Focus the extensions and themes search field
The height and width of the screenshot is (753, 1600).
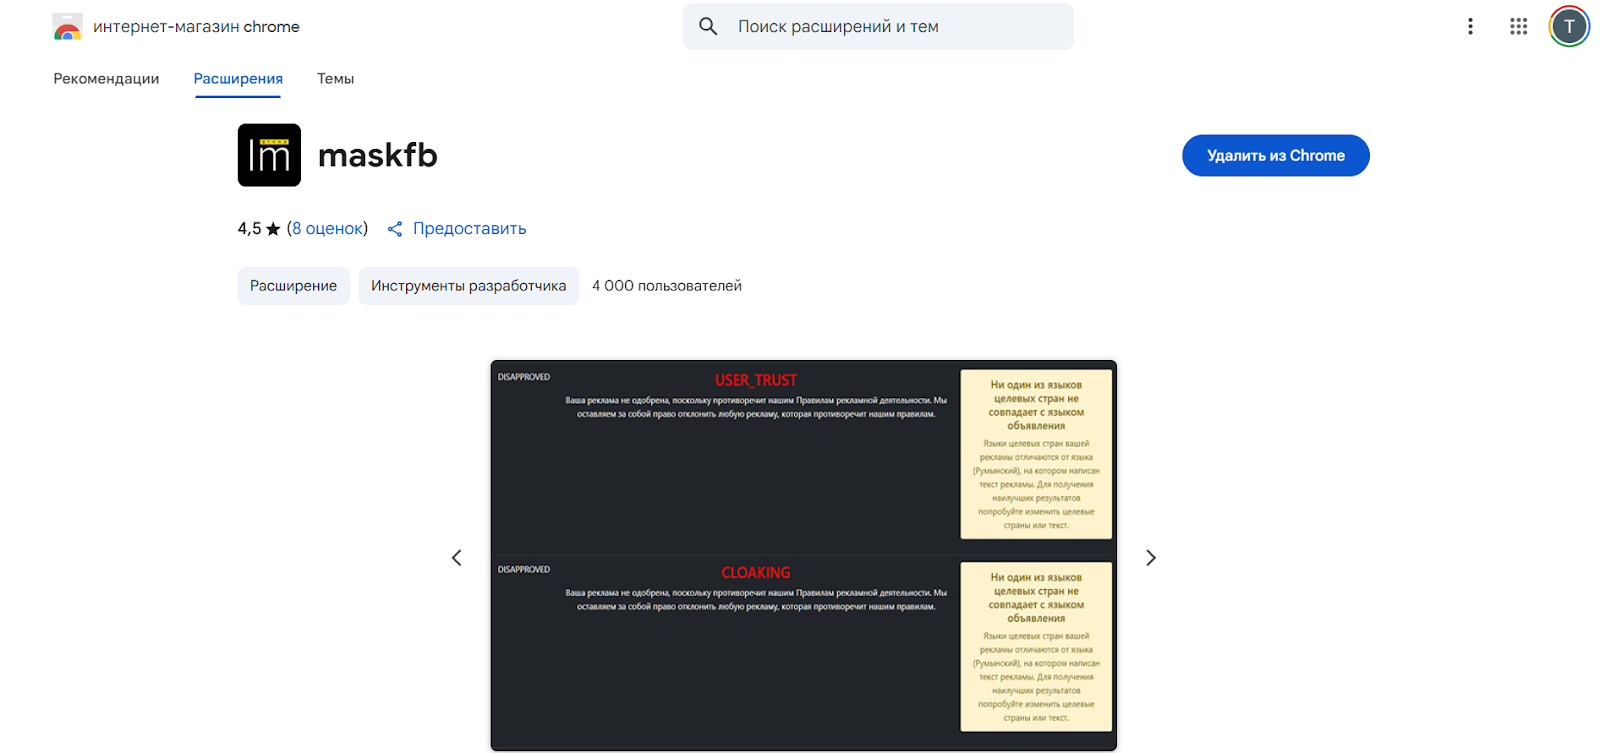coord(878,27)
